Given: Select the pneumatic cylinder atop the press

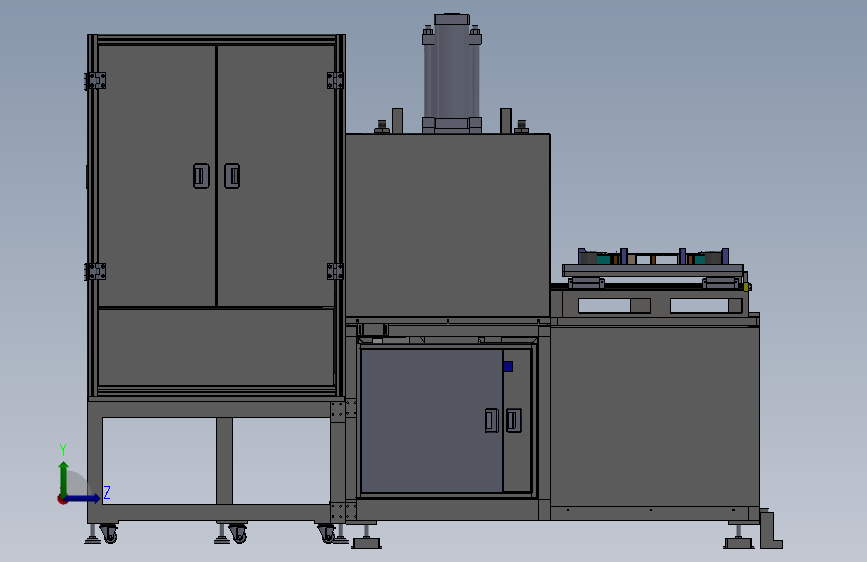Looking at the screenshot, I should point(452,74).
